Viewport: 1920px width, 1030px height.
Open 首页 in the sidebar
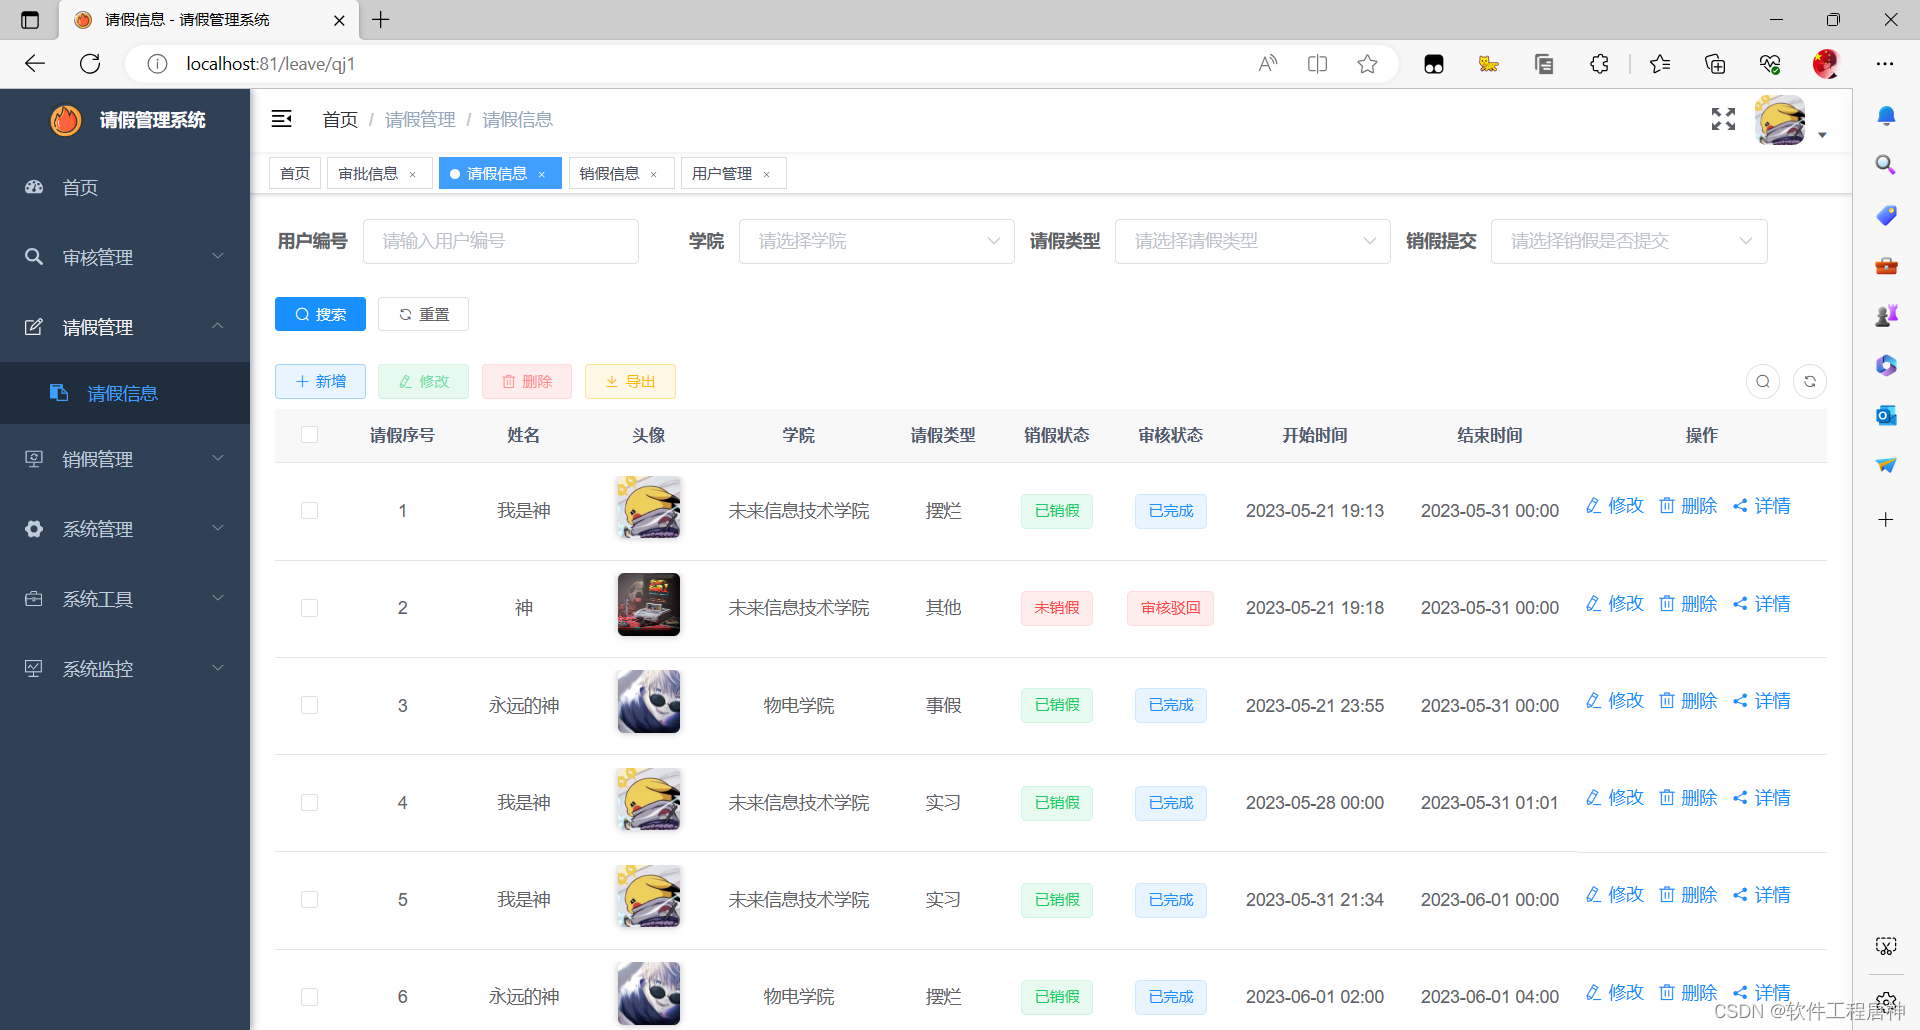click(x=125, y=187)
